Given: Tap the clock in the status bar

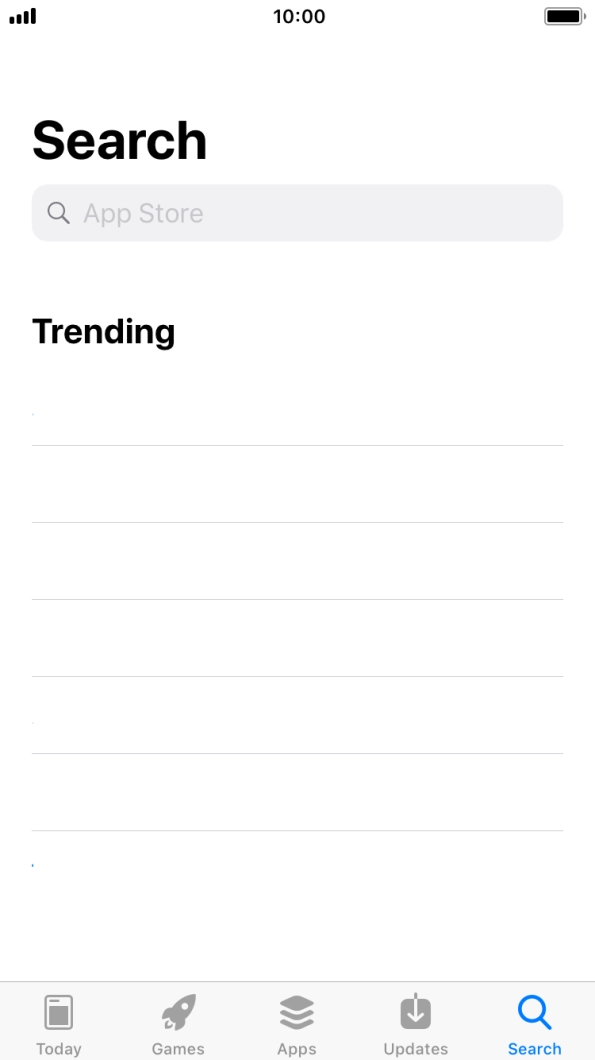Looking at the screenshot, I should click(x=297, y=16).
